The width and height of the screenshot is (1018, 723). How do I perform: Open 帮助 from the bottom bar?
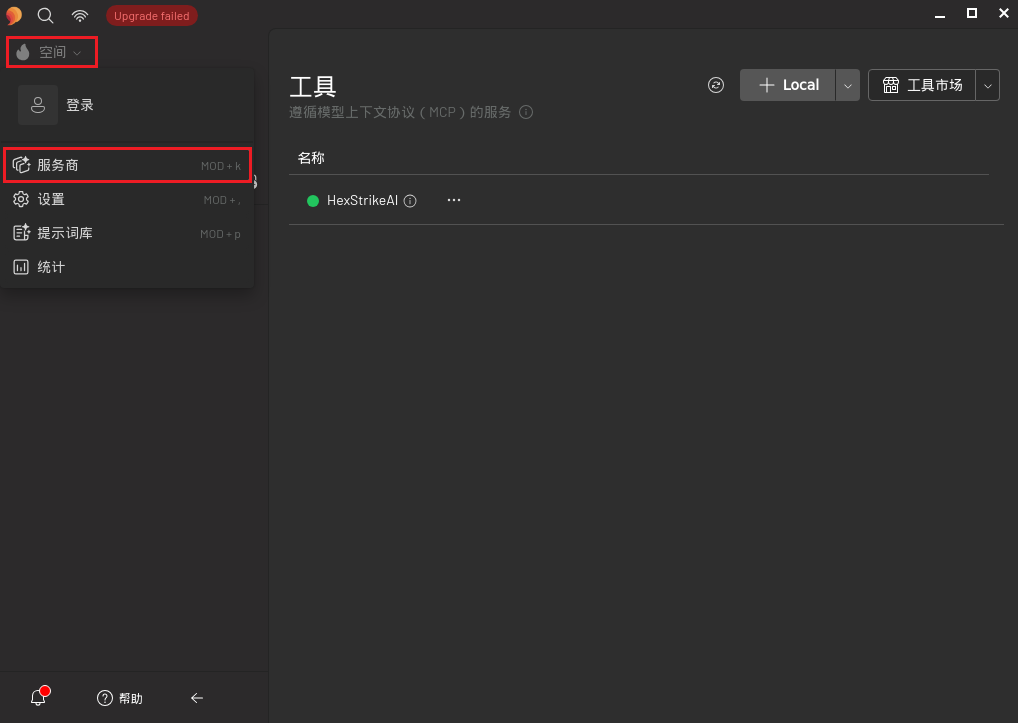pyautogui.click(x=119, y=697)
